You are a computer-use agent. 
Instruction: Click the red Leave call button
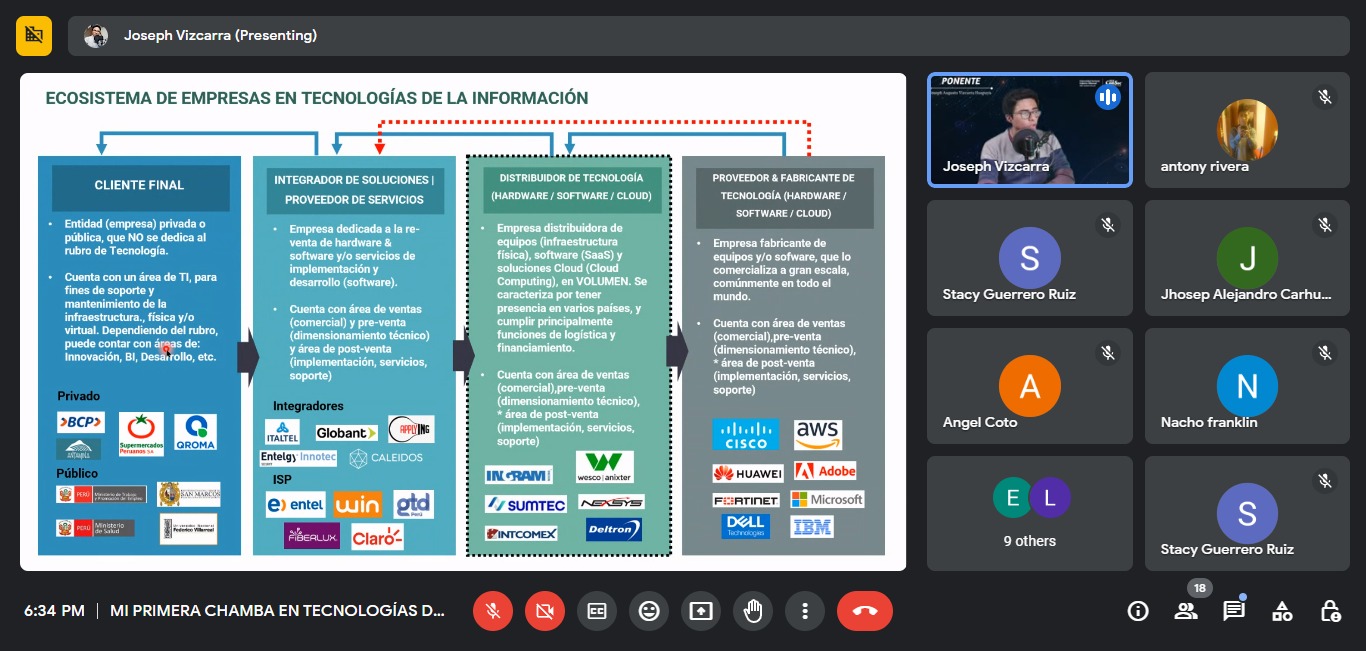click(x=865, y=611)
